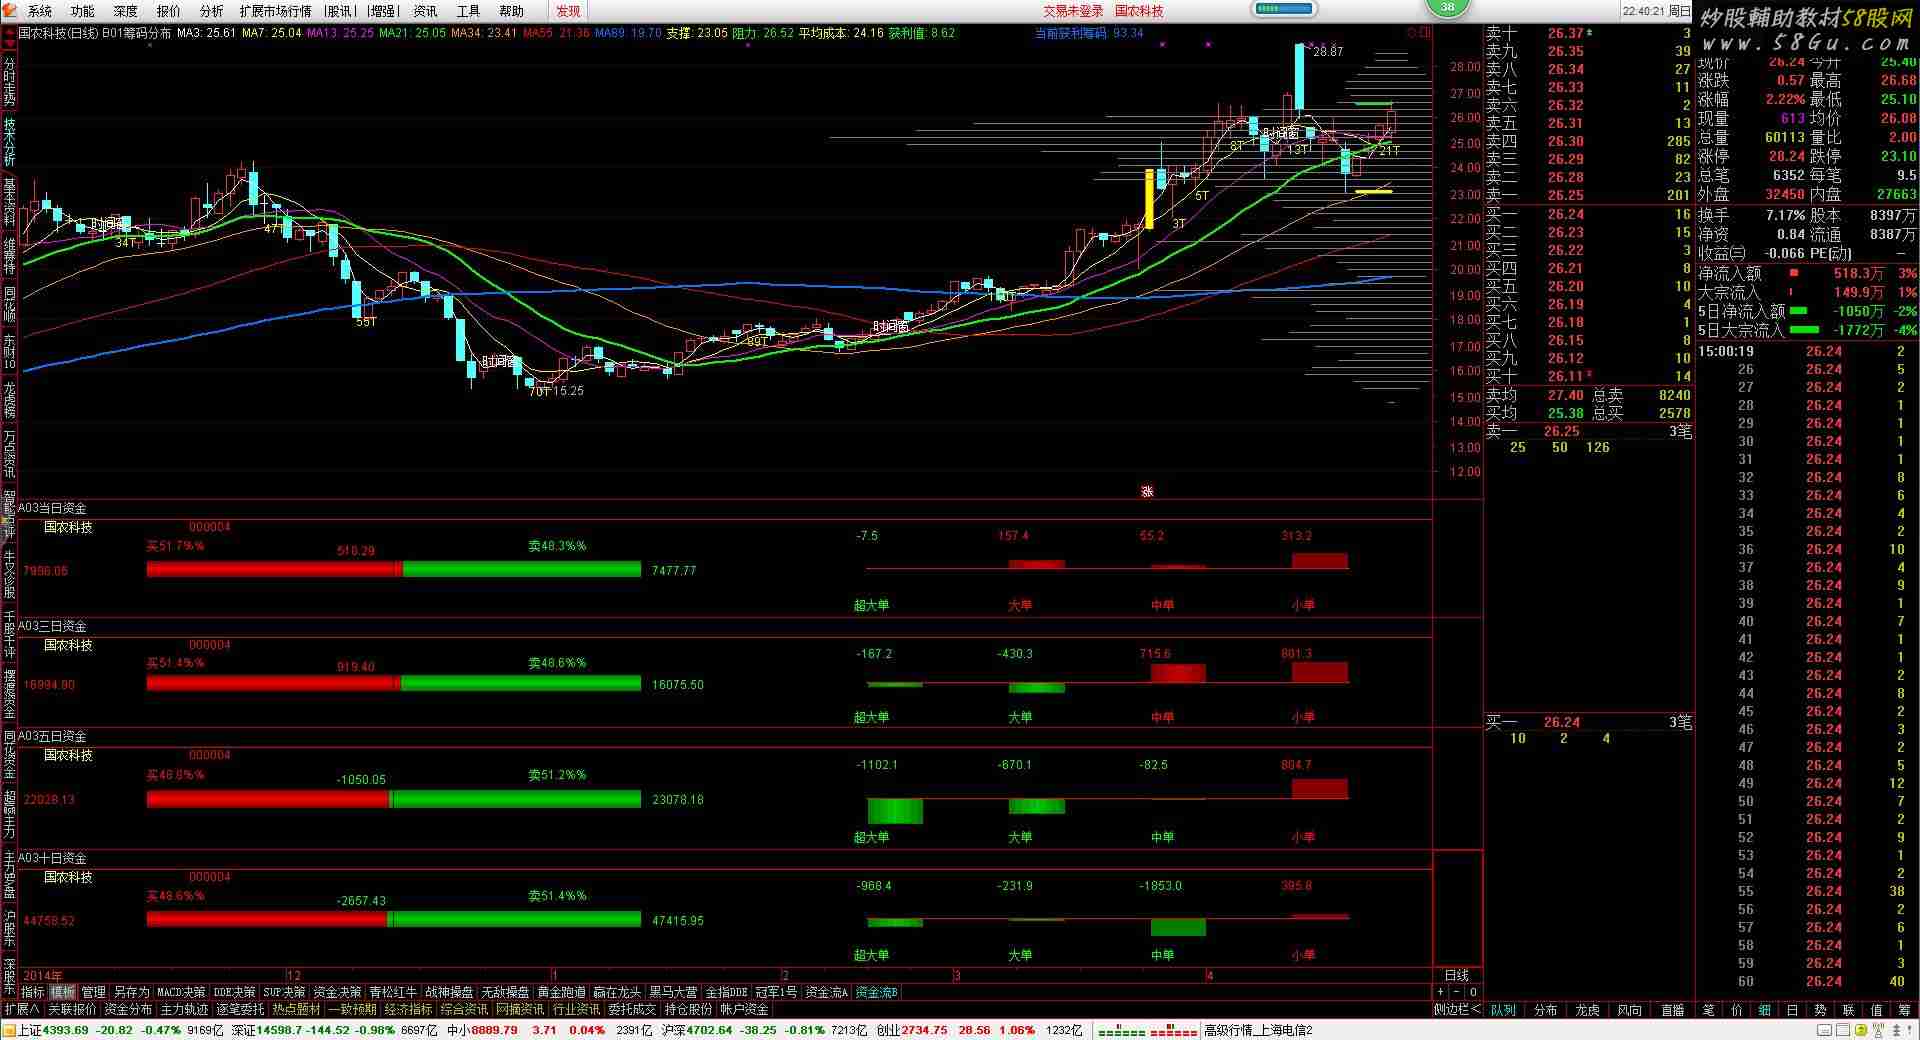The image size is (1920, 1040).
Task: Click the keyboard icon in status bar
Action: (x=1825, y=1030)
